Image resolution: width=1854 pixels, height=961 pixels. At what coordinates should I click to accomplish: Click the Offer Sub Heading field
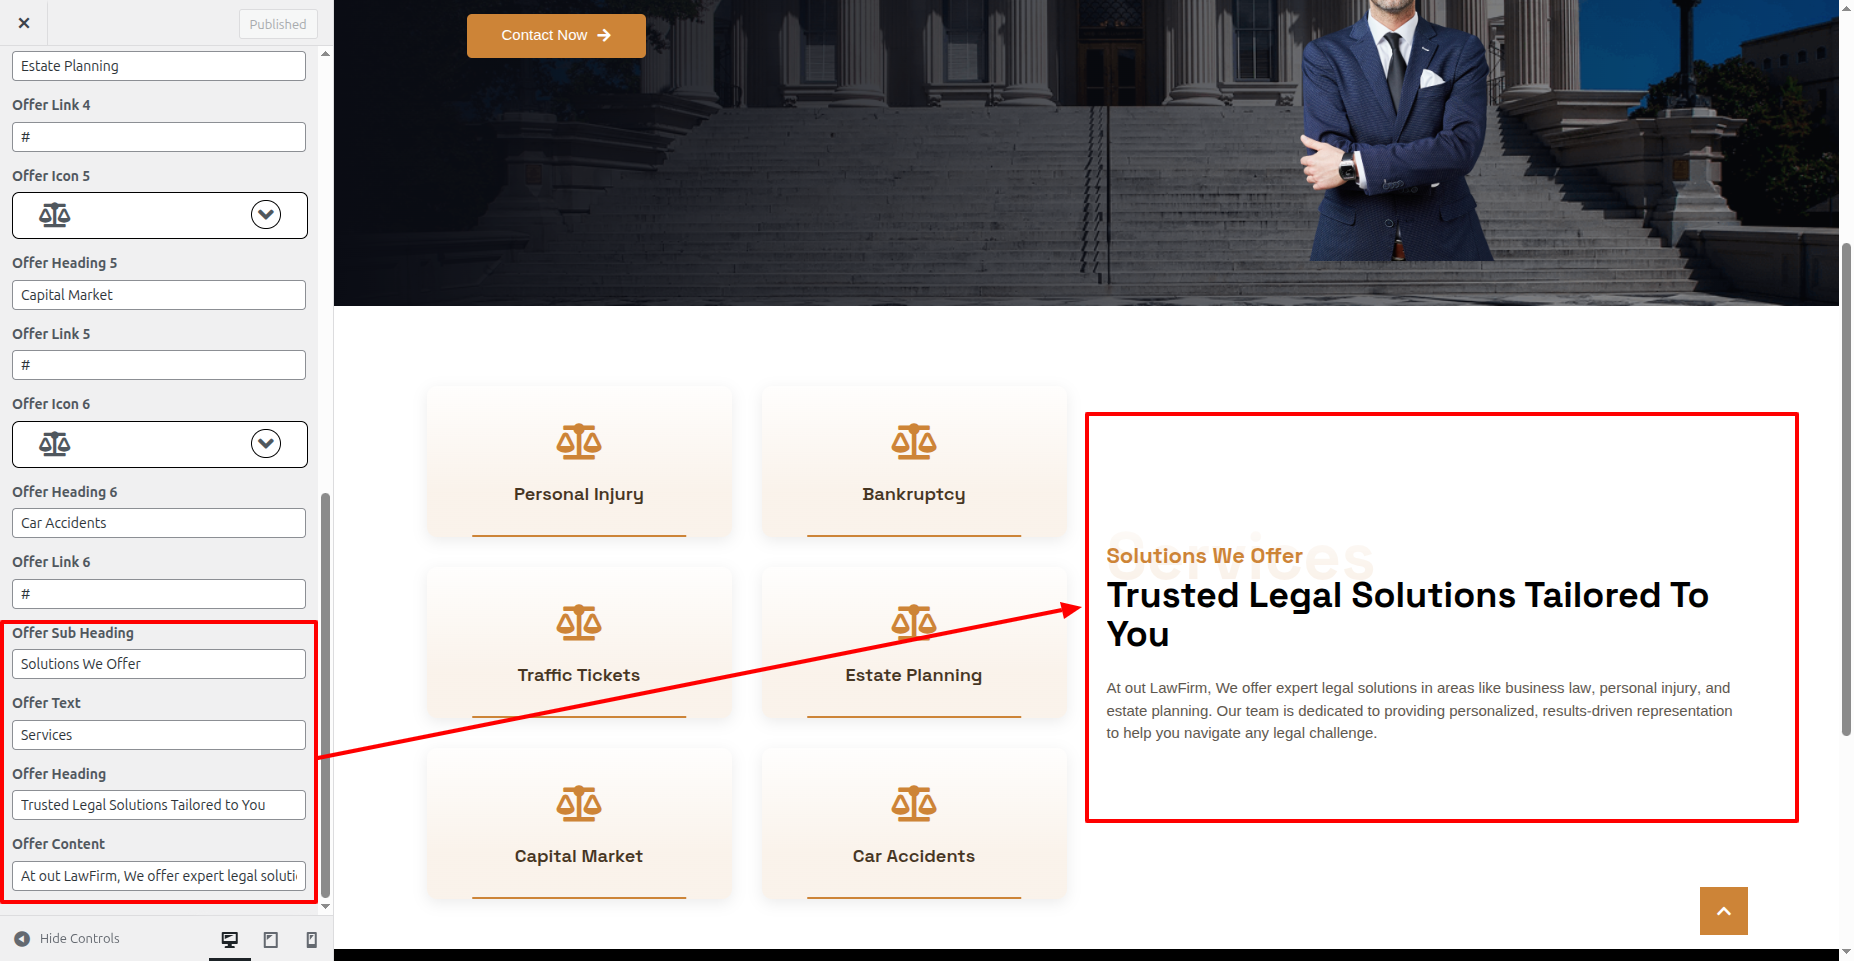pyautogui.click(x=159, y=664)
